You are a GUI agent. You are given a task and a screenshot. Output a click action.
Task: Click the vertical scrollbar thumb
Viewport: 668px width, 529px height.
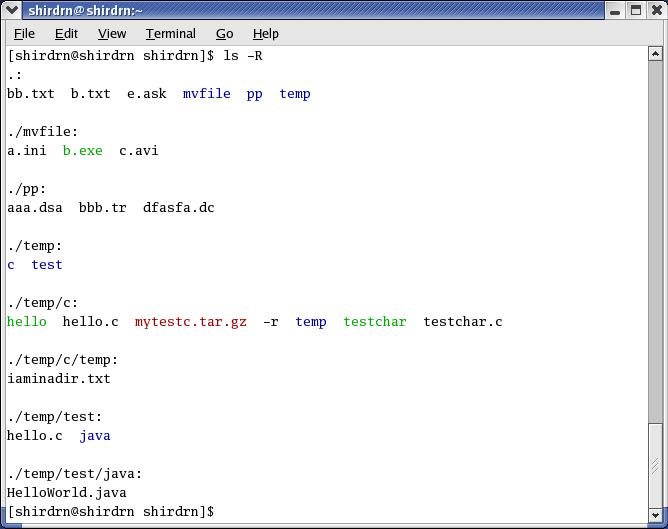click(x=655, y=465)
